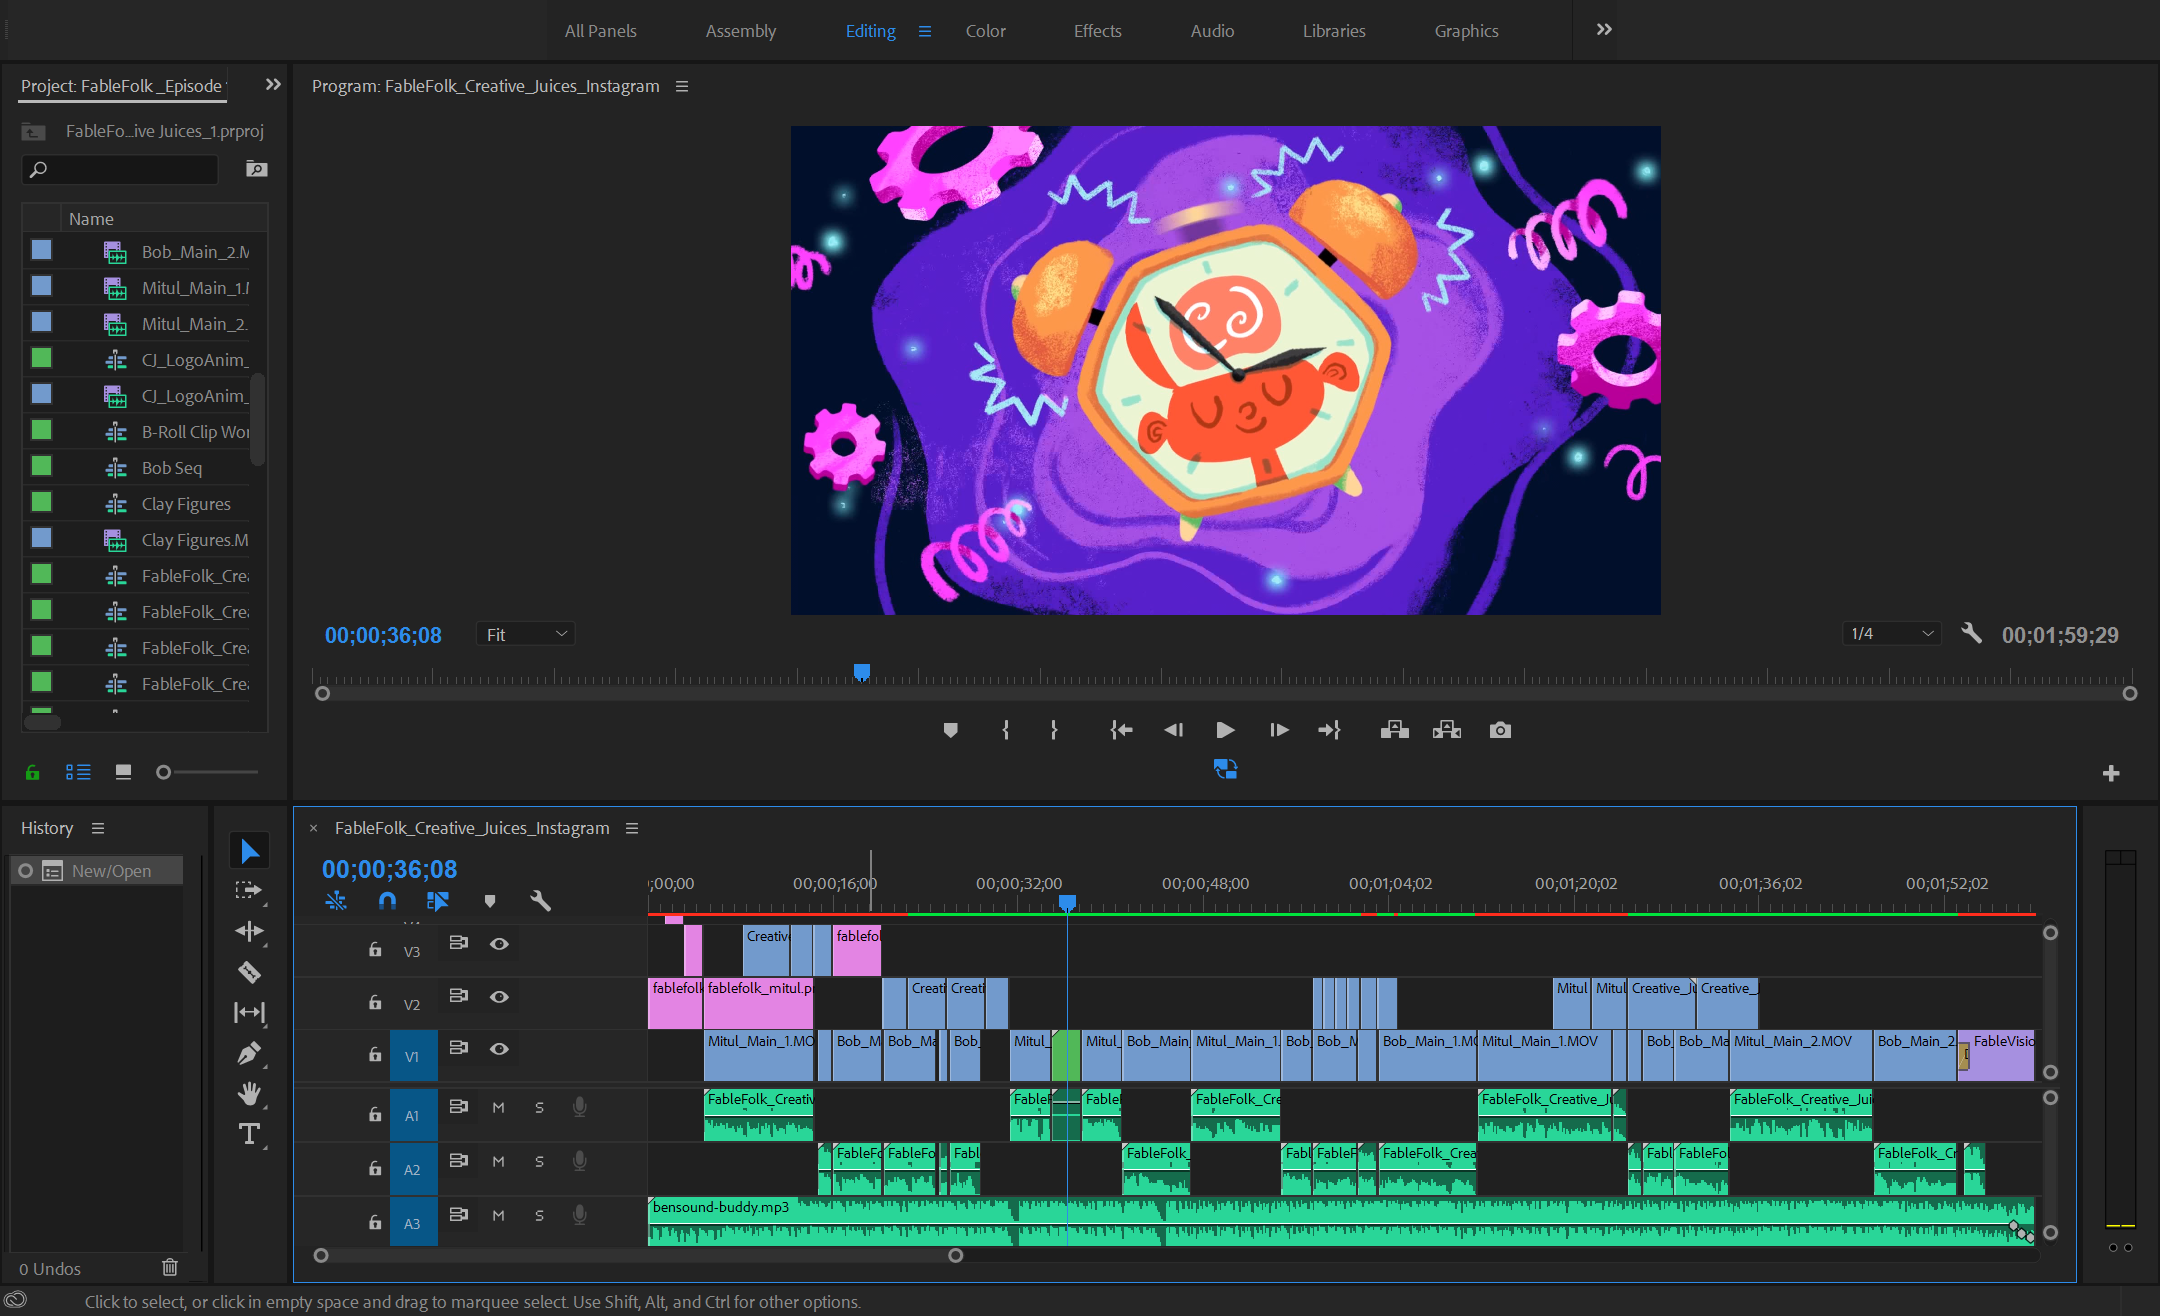Switch to Effects workspace
The width and height of the screenshot is (2160, 1316).
(x=1097, y=31)
